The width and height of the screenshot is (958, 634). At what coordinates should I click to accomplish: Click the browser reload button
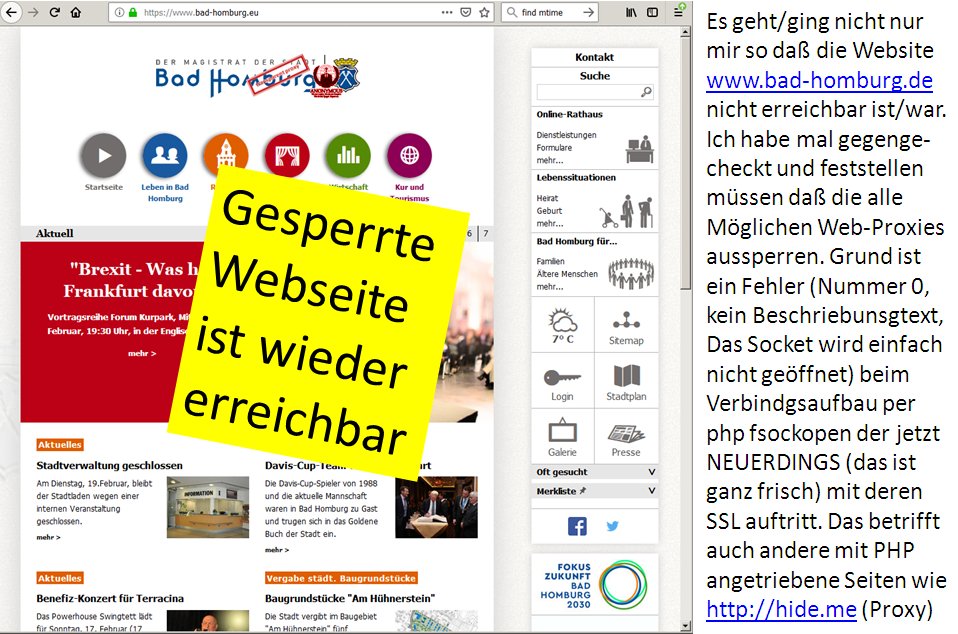point(53,13)
